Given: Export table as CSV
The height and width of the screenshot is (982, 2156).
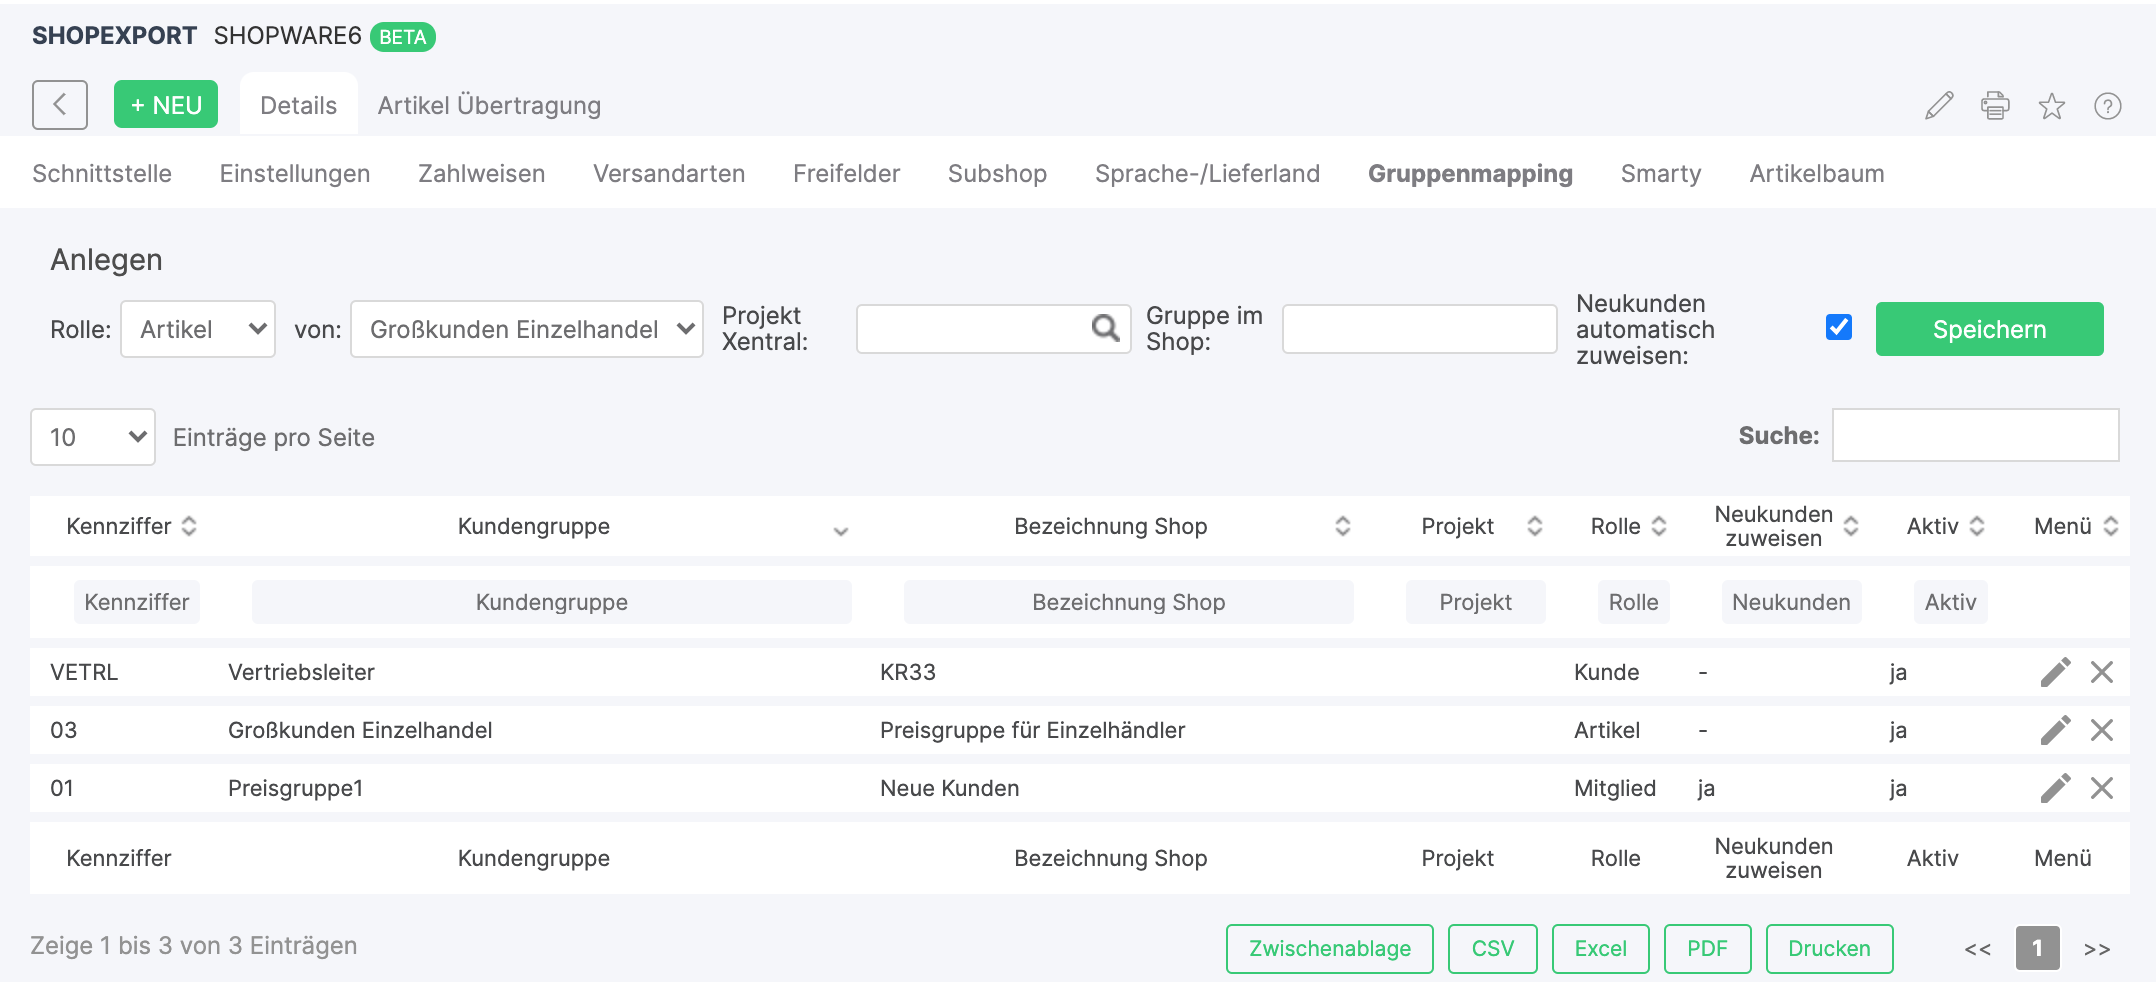Looking at the screenshot, I should click(x=1492, y=948).
